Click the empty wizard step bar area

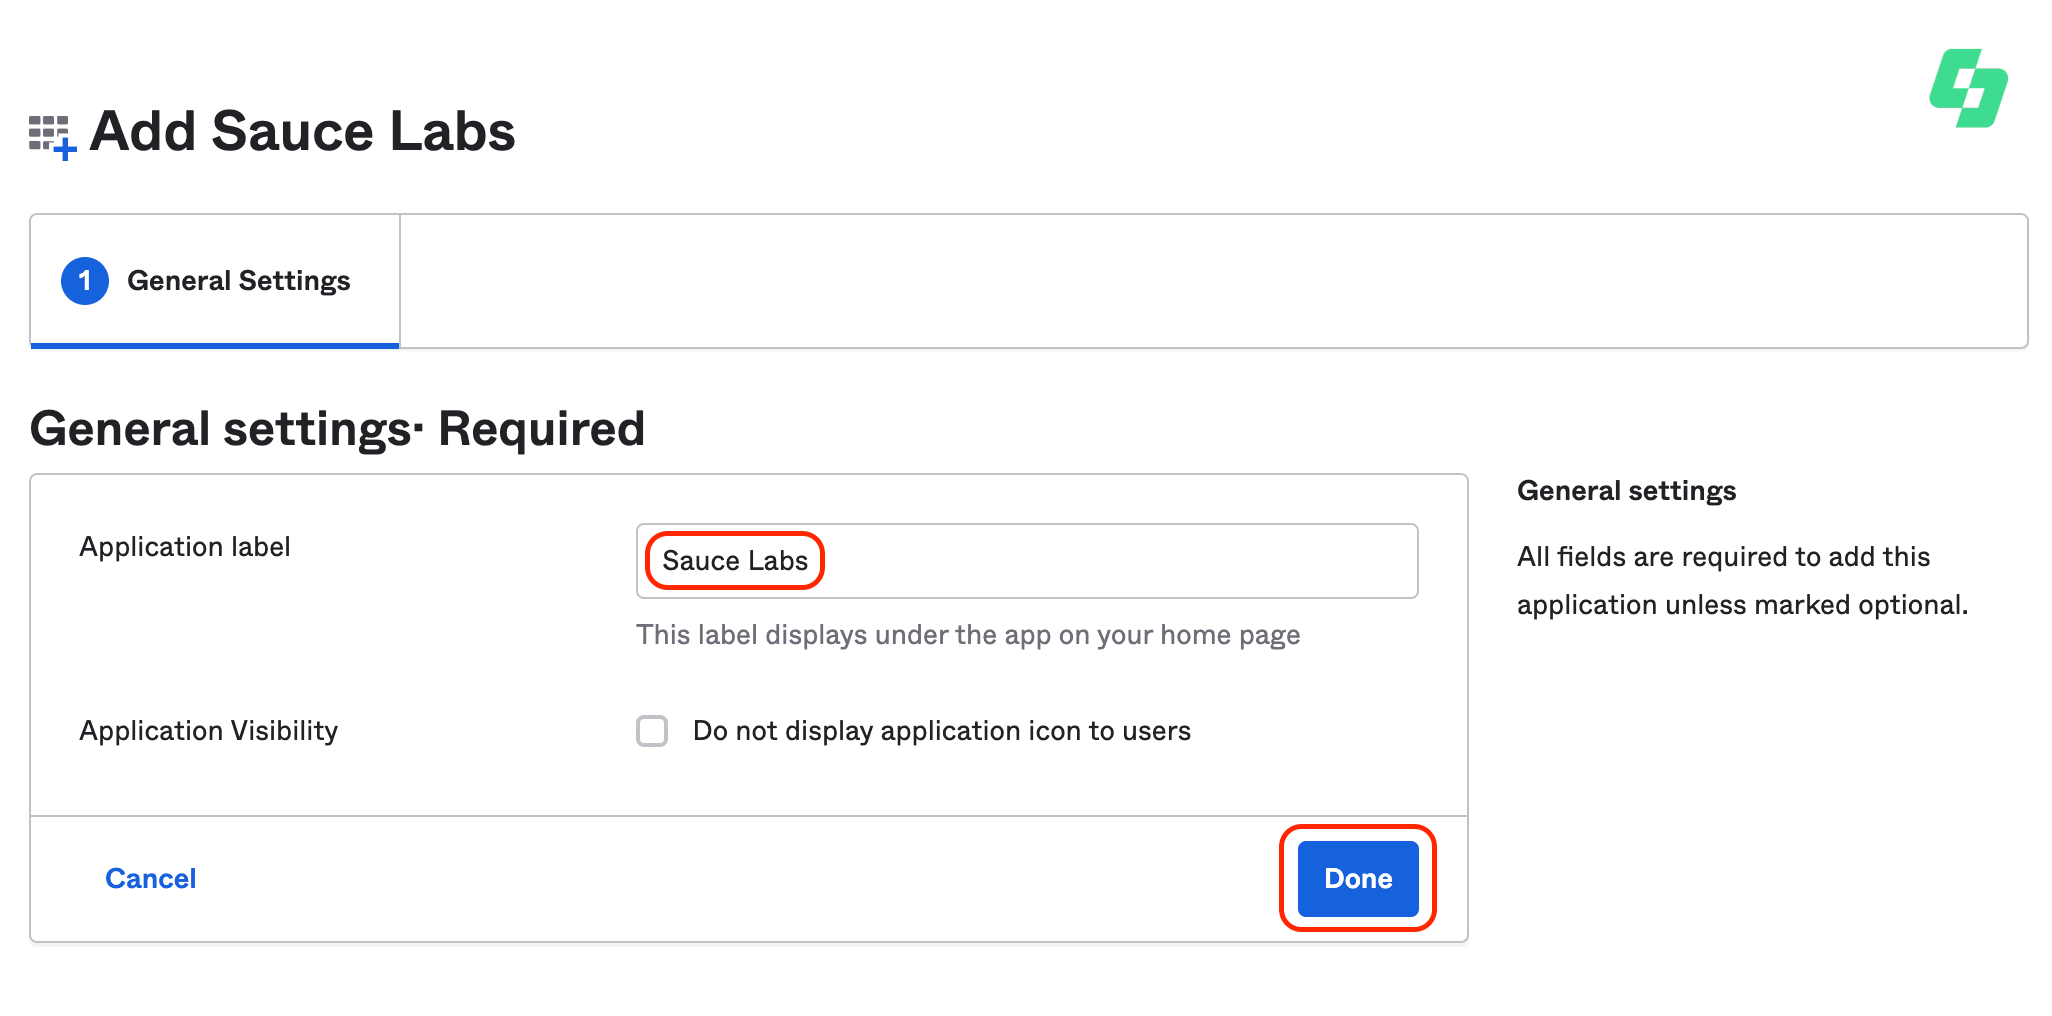[x=1212, y=281]
